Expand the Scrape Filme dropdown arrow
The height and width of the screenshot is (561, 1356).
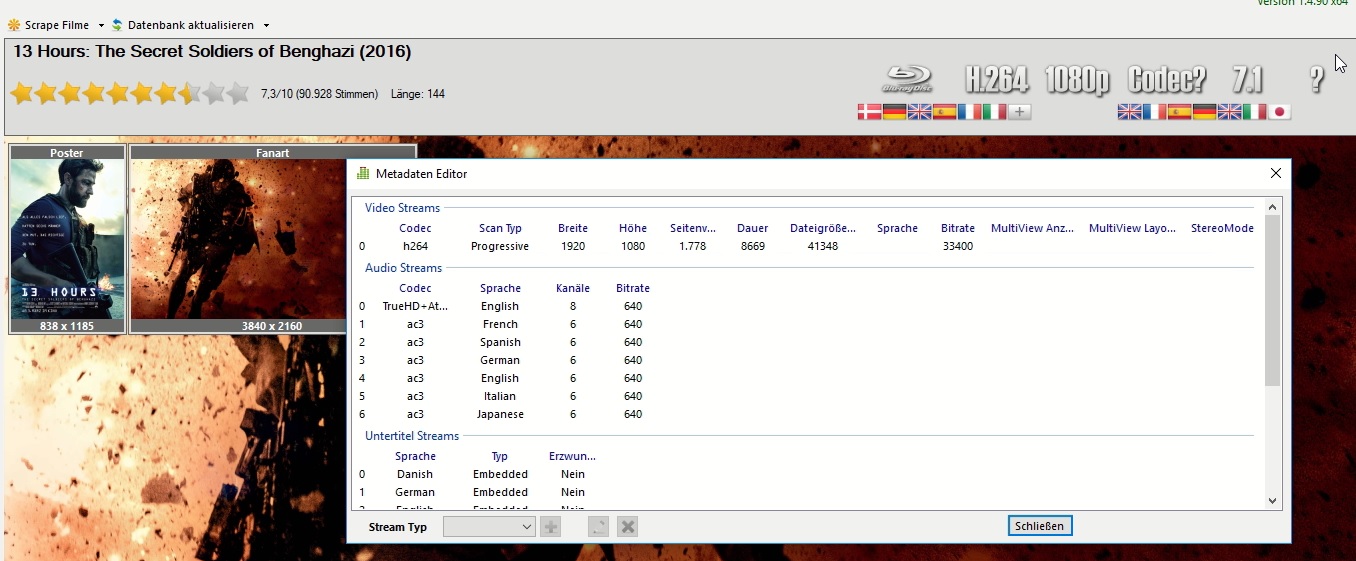coord(100,26)
